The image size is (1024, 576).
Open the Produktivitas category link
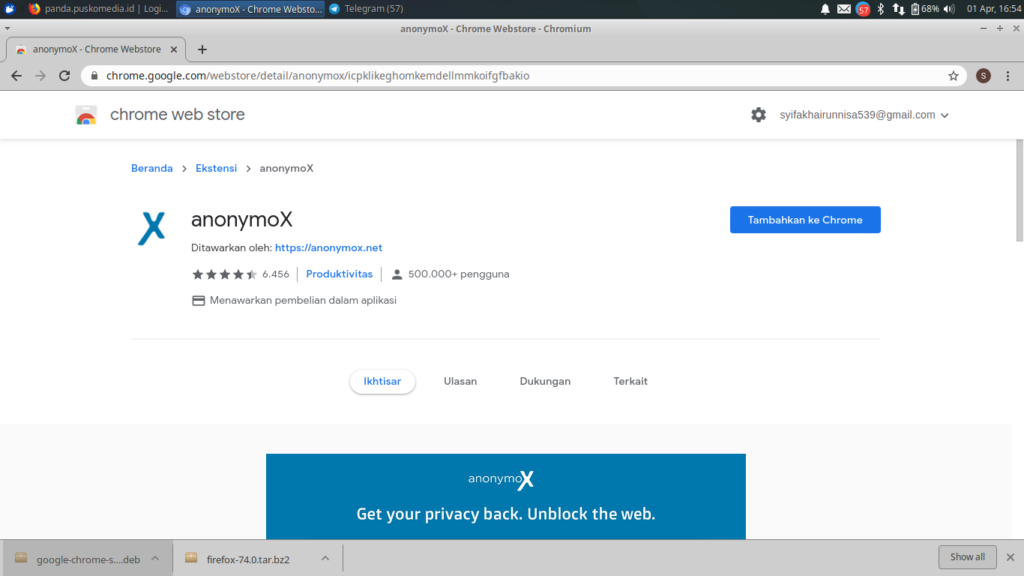pos(339,274)
